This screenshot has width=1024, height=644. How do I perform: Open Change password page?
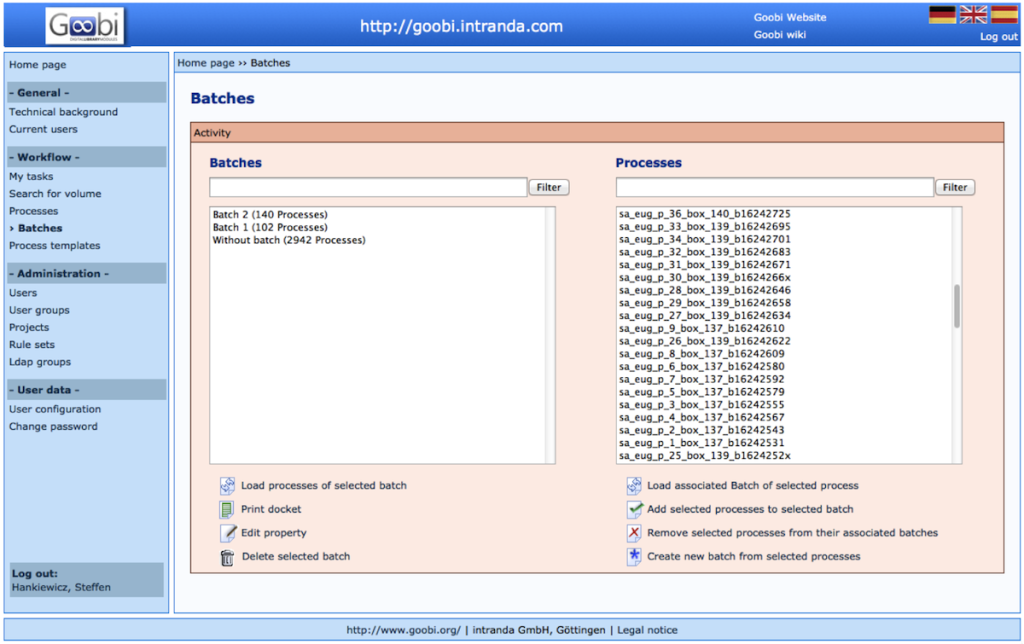point(53,427)
